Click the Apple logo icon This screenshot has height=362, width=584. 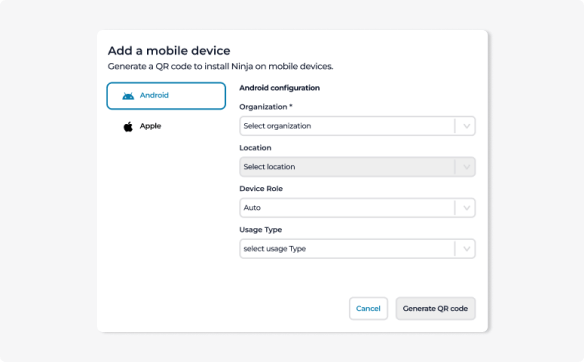click(128, 127)
